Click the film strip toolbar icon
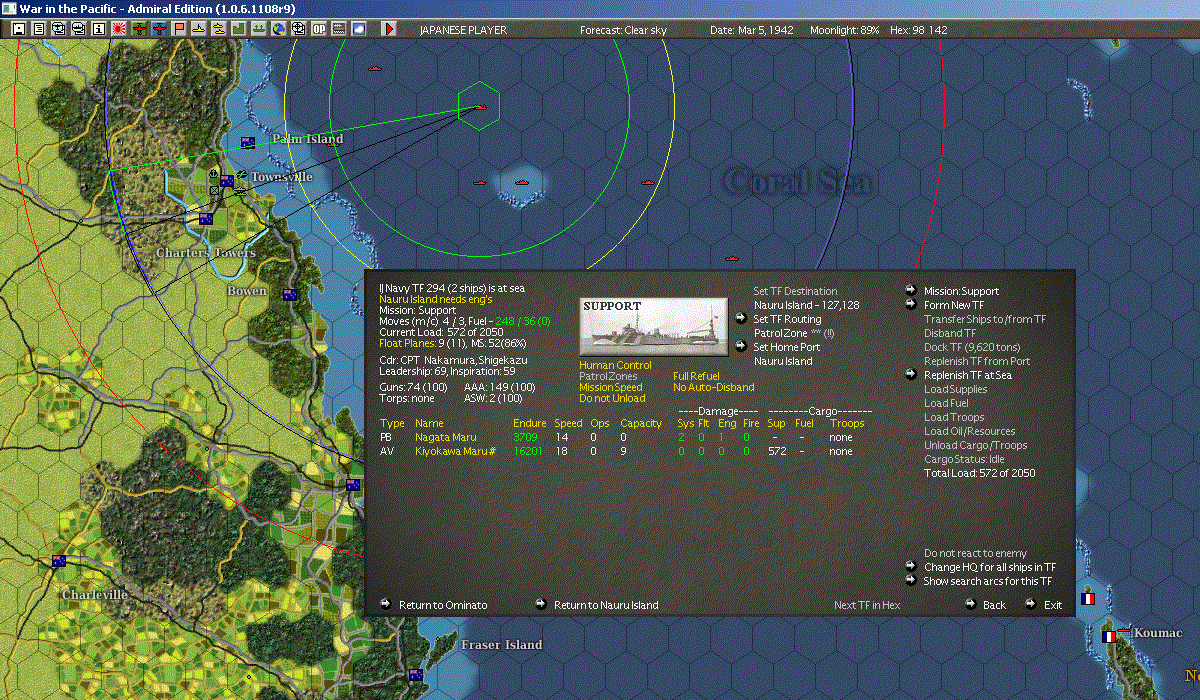1200x700 pixels. 339,29
